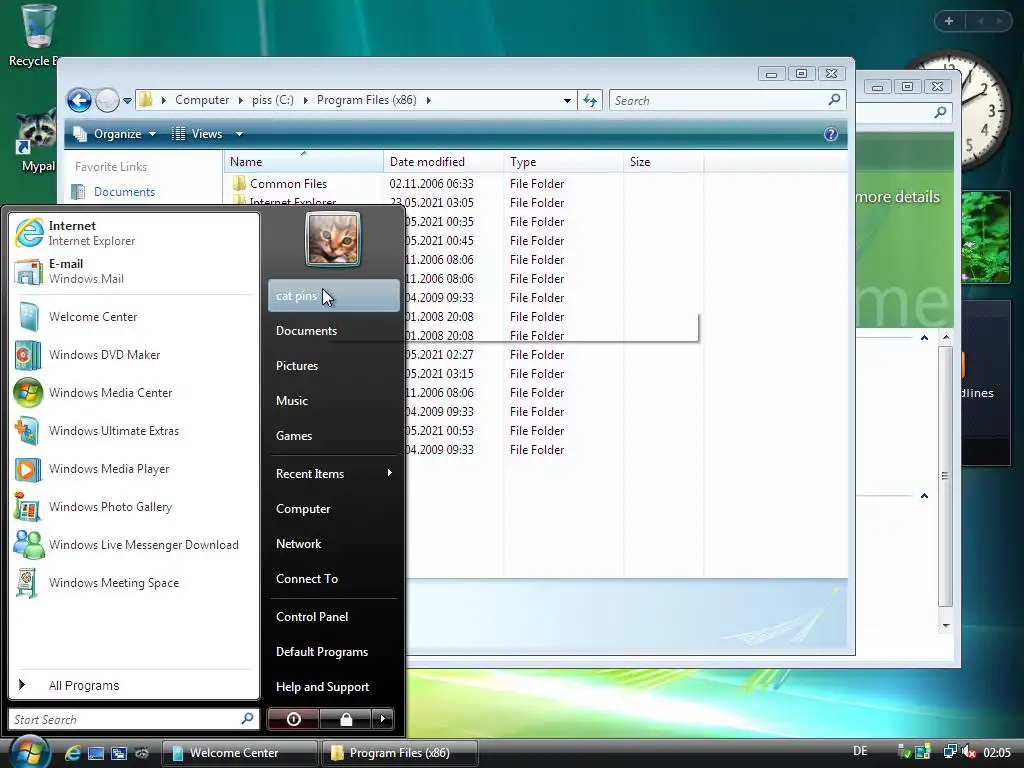1024x768 pixels.
Task: Open the Windows Sidebar tray icon
Action: tap(923, 752)
